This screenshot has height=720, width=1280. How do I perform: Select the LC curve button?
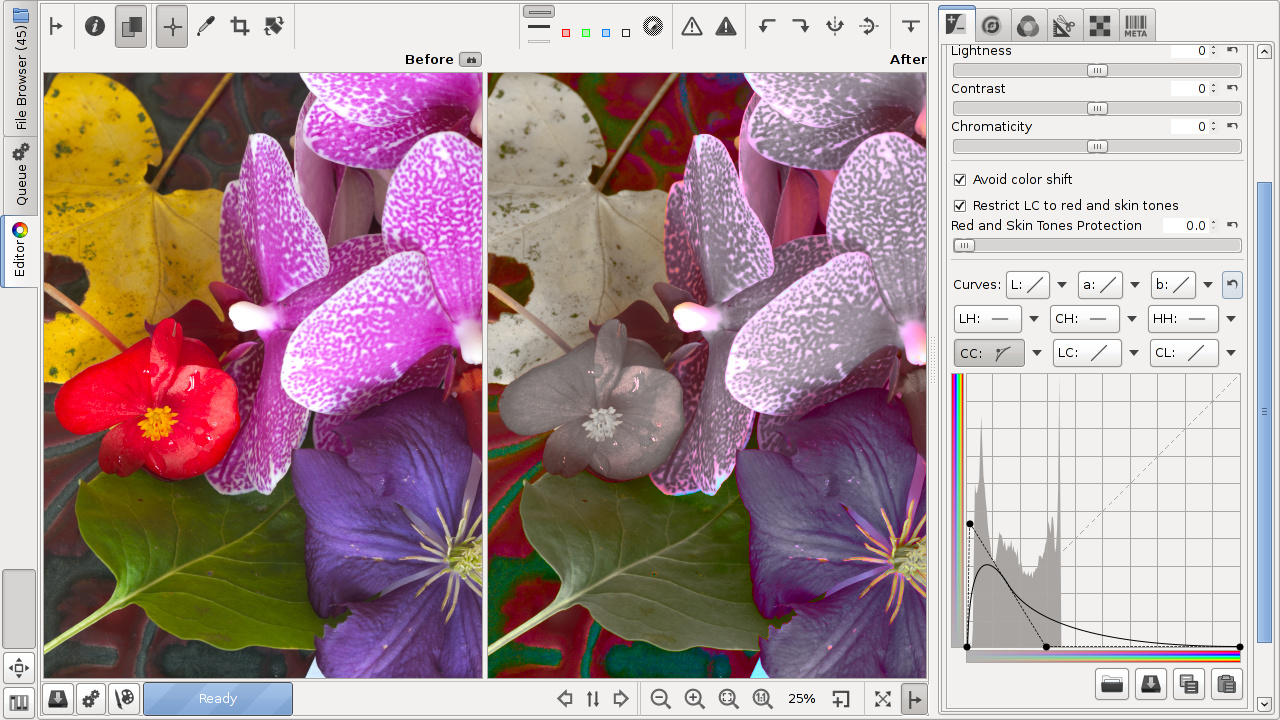[x=1088, y=353]
